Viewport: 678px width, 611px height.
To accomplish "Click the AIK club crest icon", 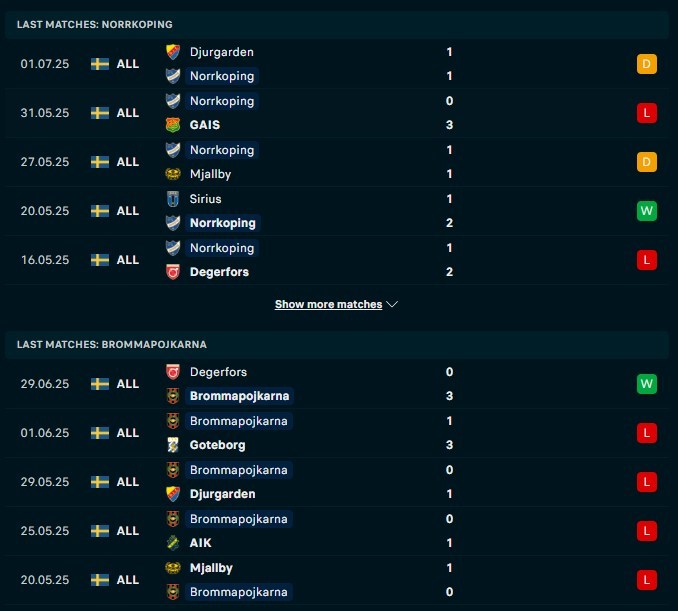I will pyautogui.click(x=173, y=543).
